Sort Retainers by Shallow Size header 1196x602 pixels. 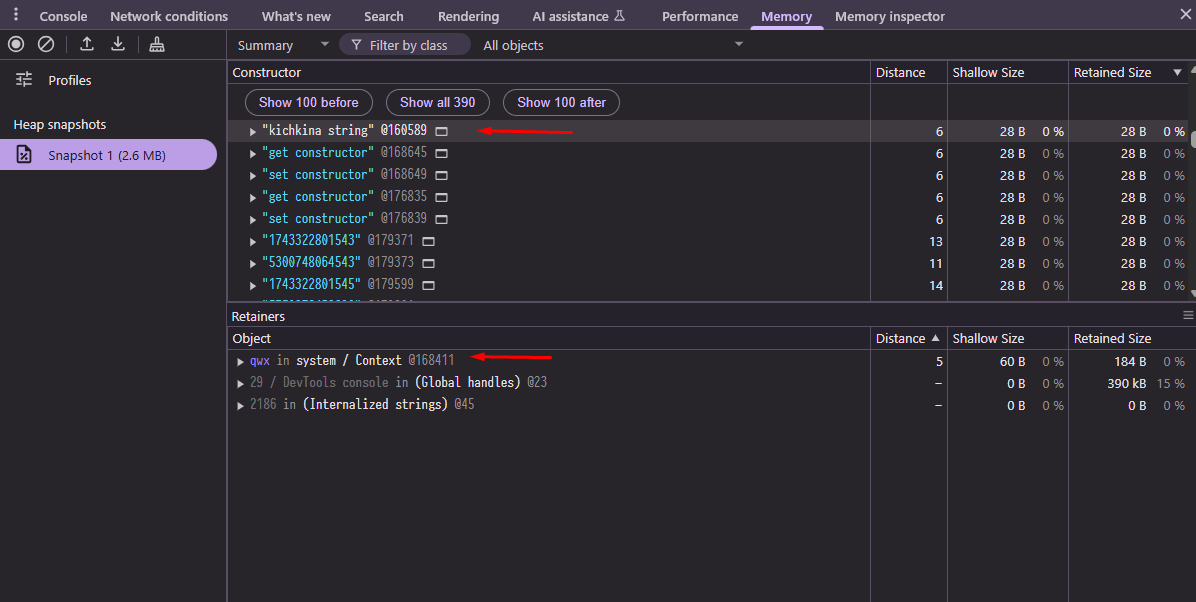tap(1008, 338)
